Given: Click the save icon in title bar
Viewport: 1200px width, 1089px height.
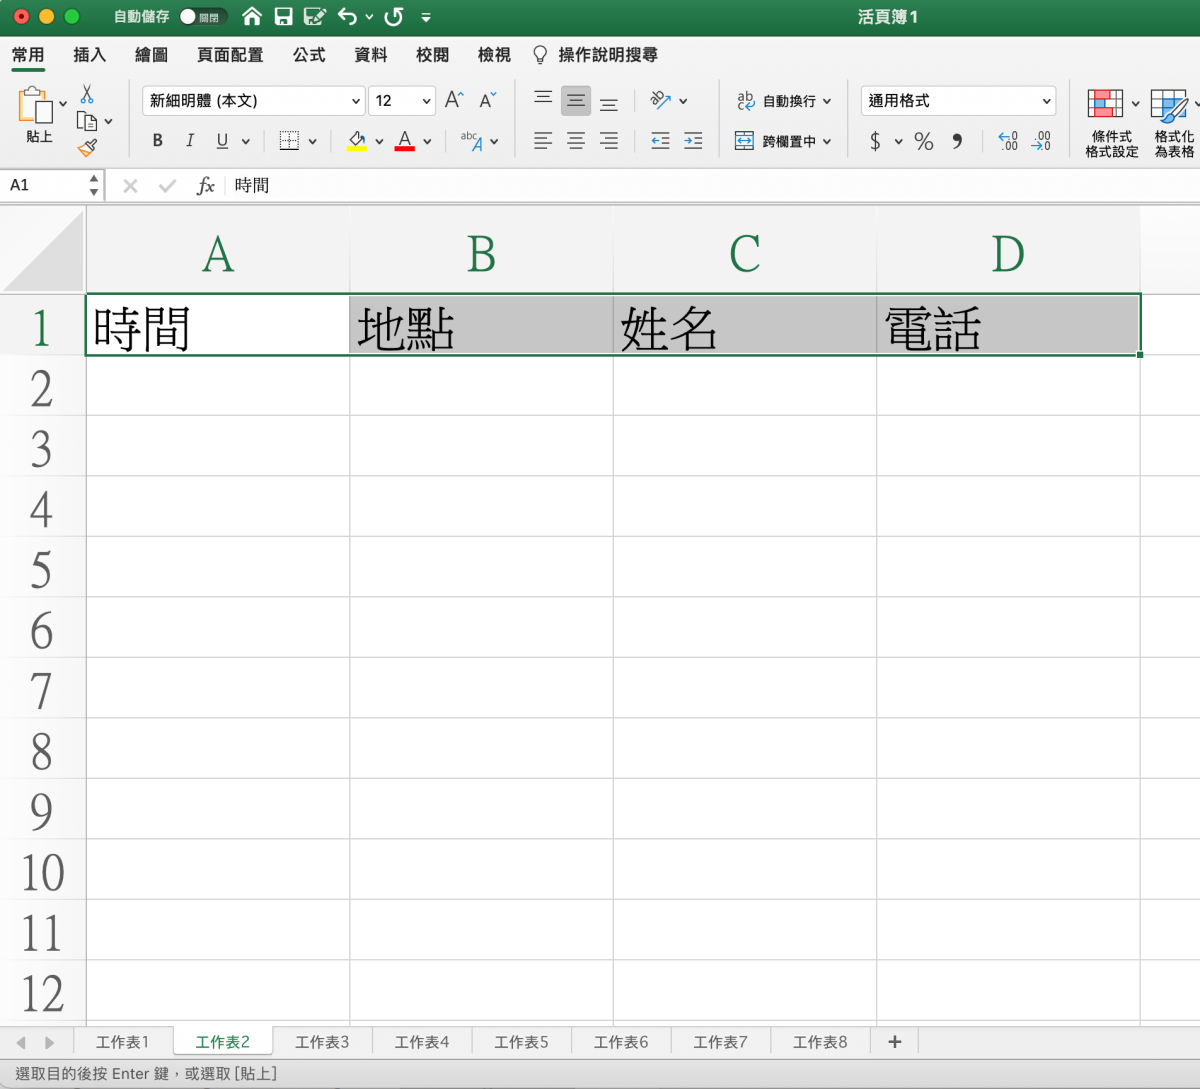Looking at the screenshot, I should tap(283, 17).
